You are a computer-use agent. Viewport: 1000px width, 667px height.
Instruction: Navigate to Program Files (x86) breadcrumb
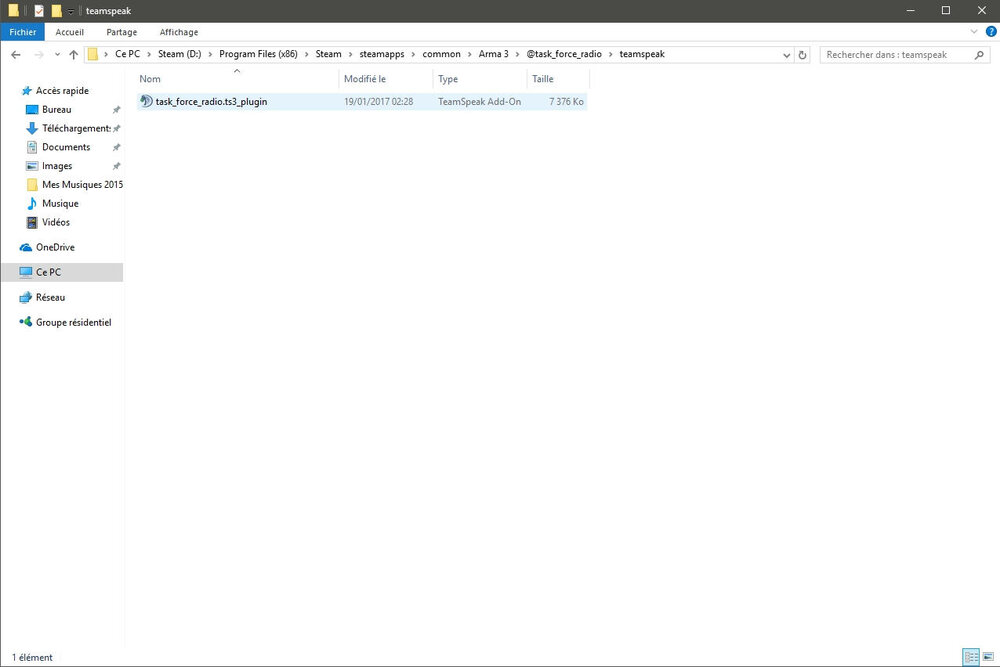(x=258, y=54)
